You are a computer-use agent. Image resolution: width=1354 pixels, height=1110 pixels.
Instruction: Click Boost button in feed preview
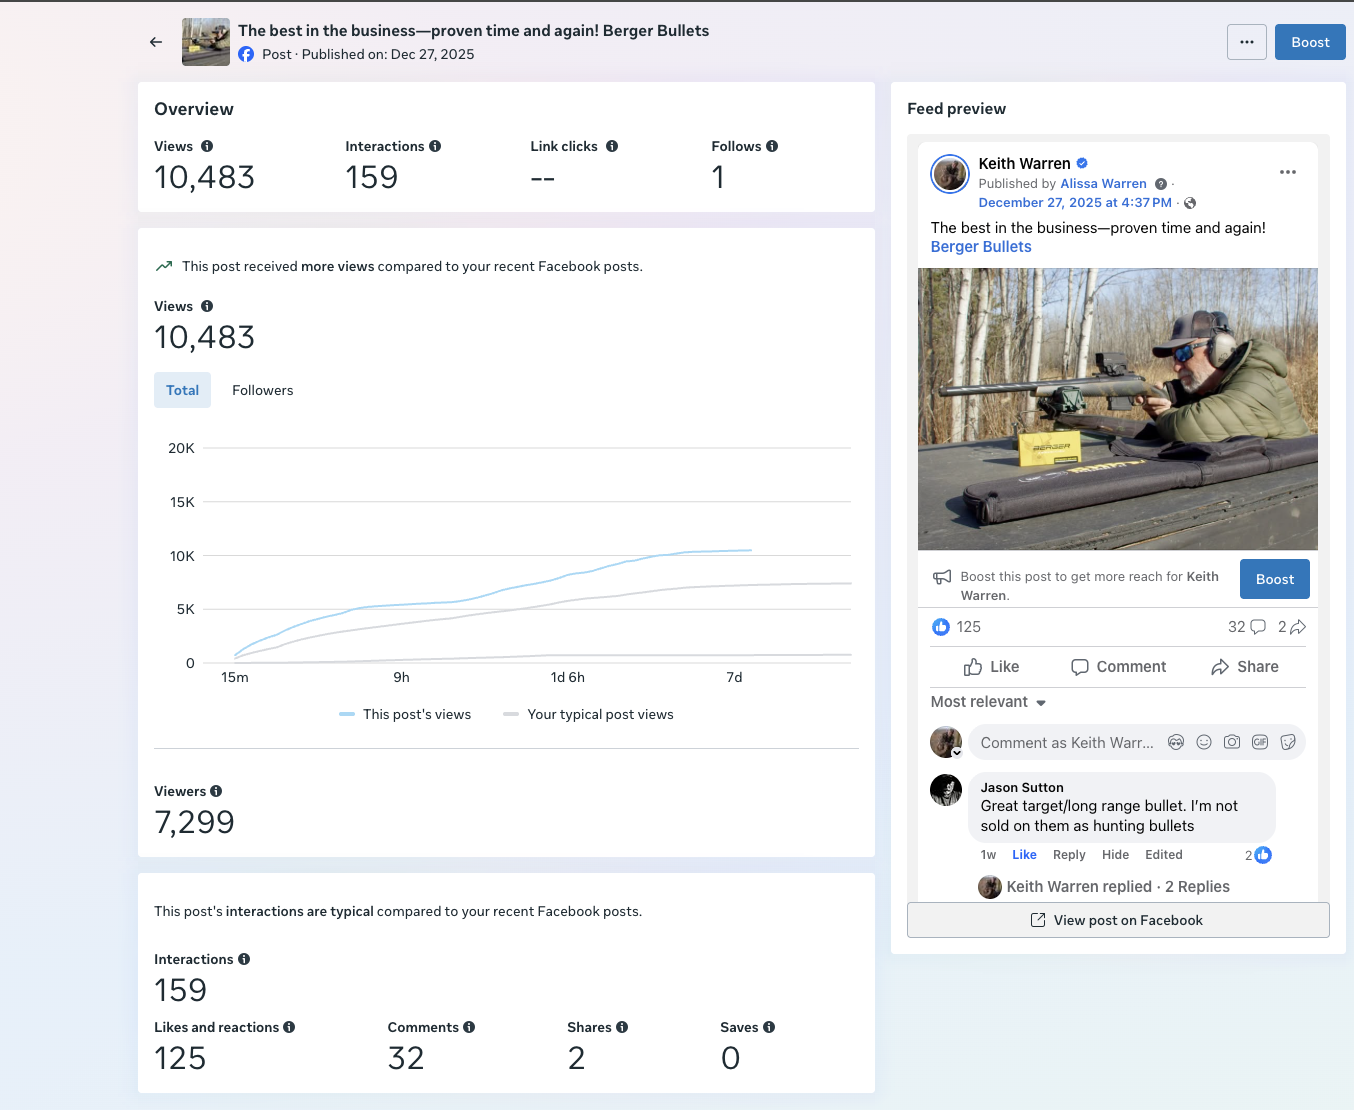coord(1275,579)
